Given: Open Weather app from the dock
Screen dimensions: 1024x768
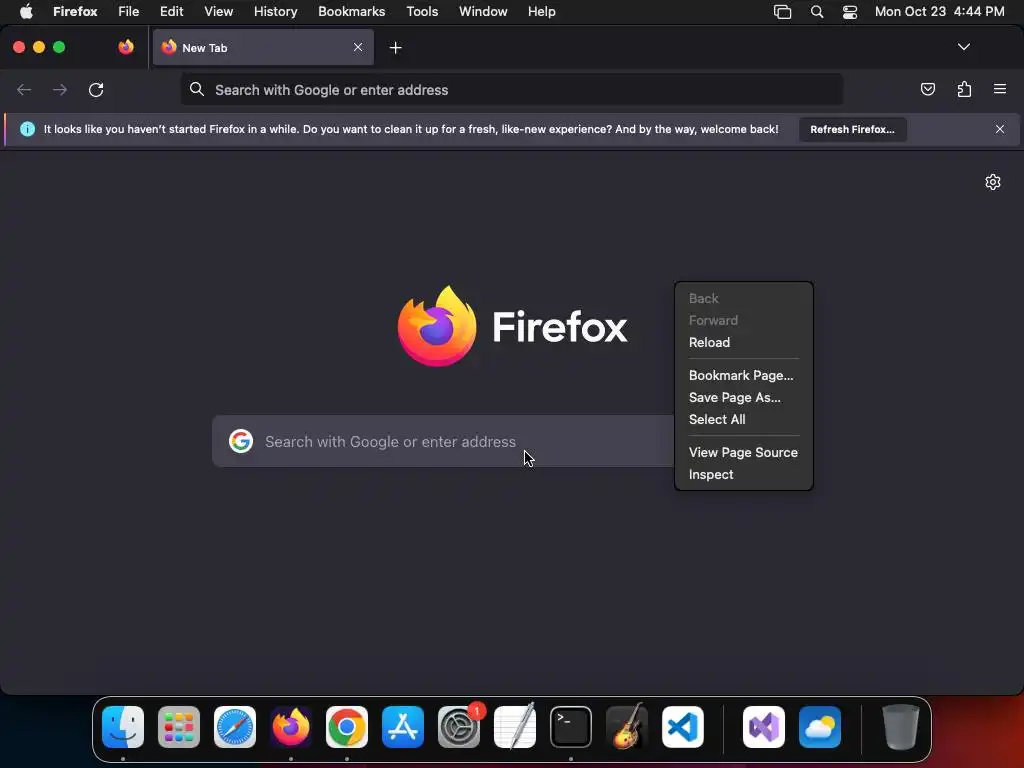Looking at the screenshot, I should [820, 727].
